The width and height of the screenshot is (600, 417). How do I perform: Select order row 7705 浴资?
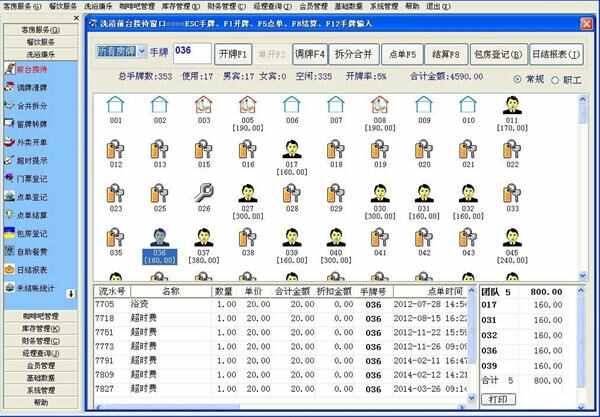280,304
